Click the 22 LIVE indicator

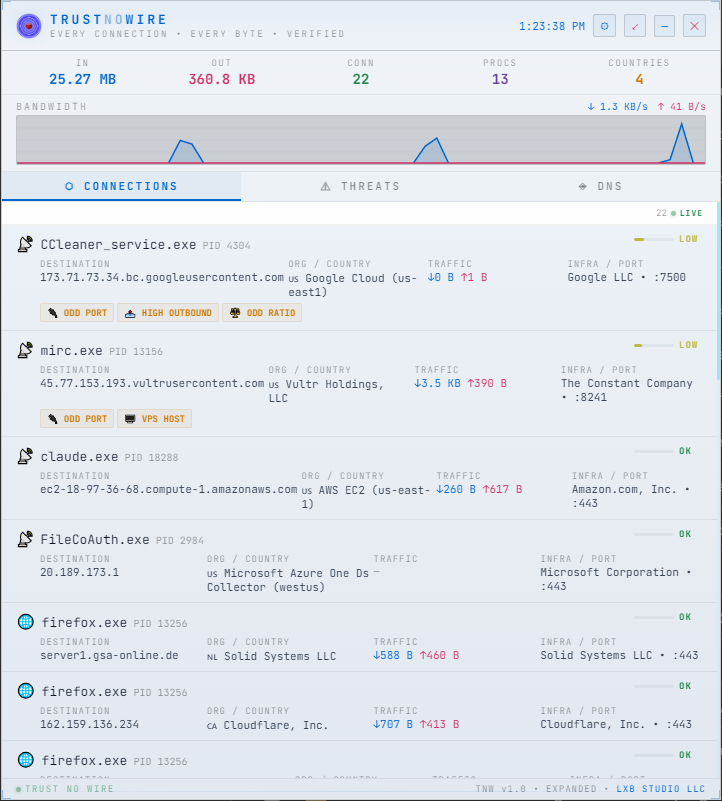click(x=679, y=213)
